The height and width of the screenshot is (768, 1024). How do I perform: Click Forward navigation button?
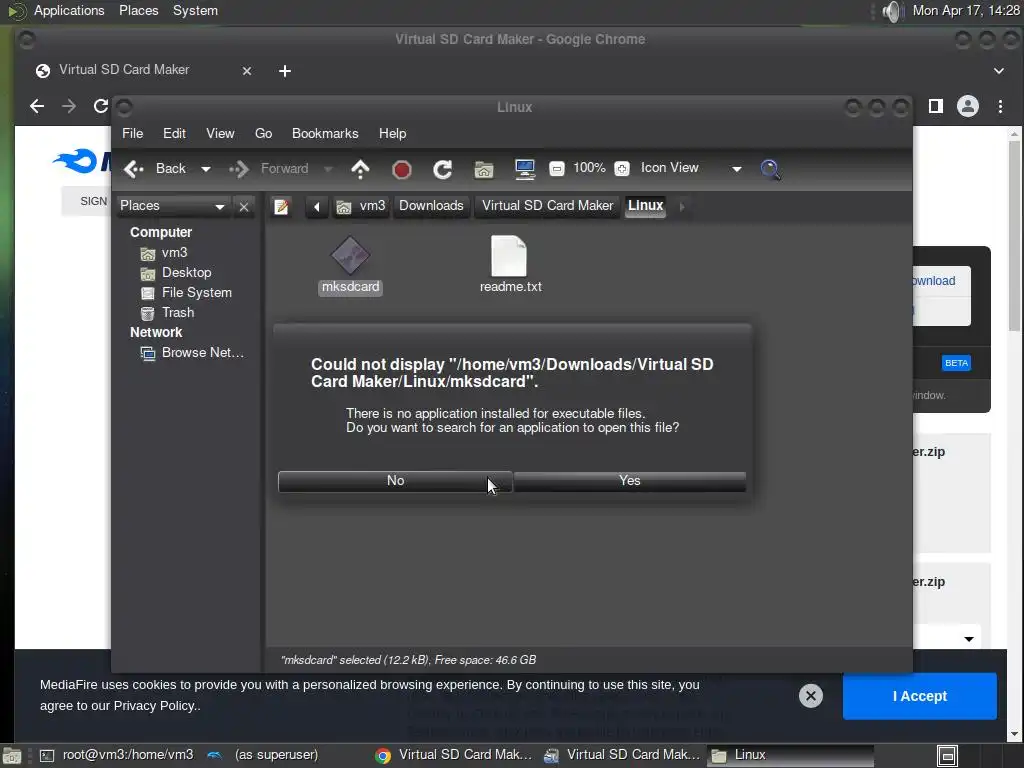tap(268, 168)
